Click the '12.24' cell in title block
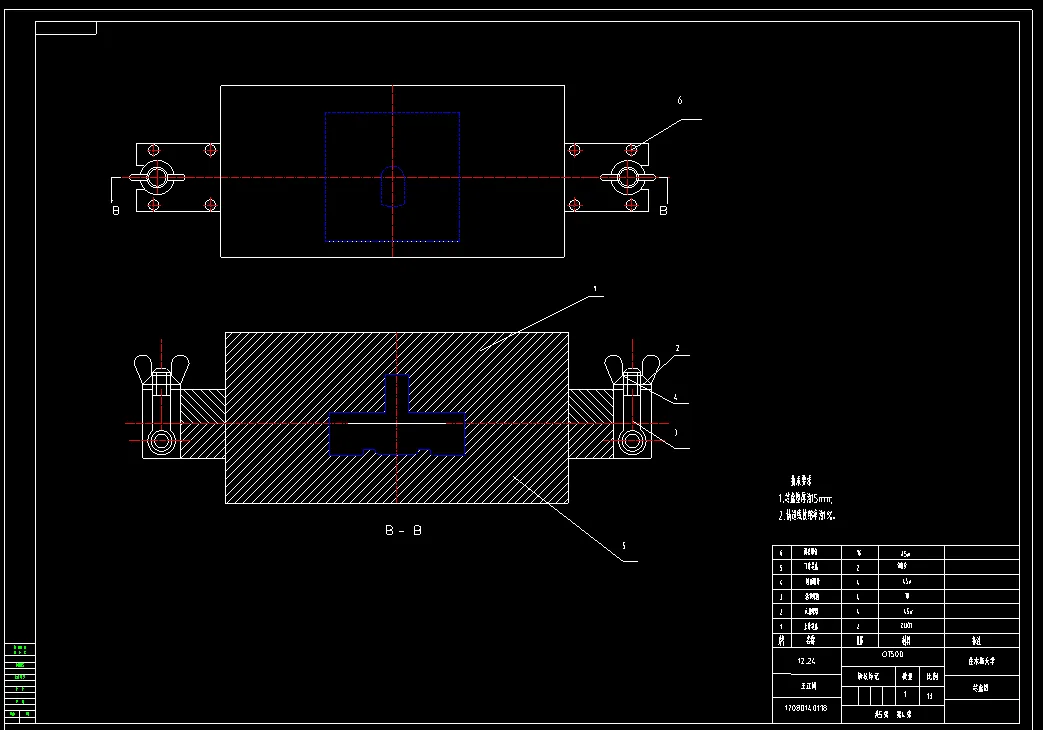Viewport: 1043px width, 730px height. click(x=806, y=661)
